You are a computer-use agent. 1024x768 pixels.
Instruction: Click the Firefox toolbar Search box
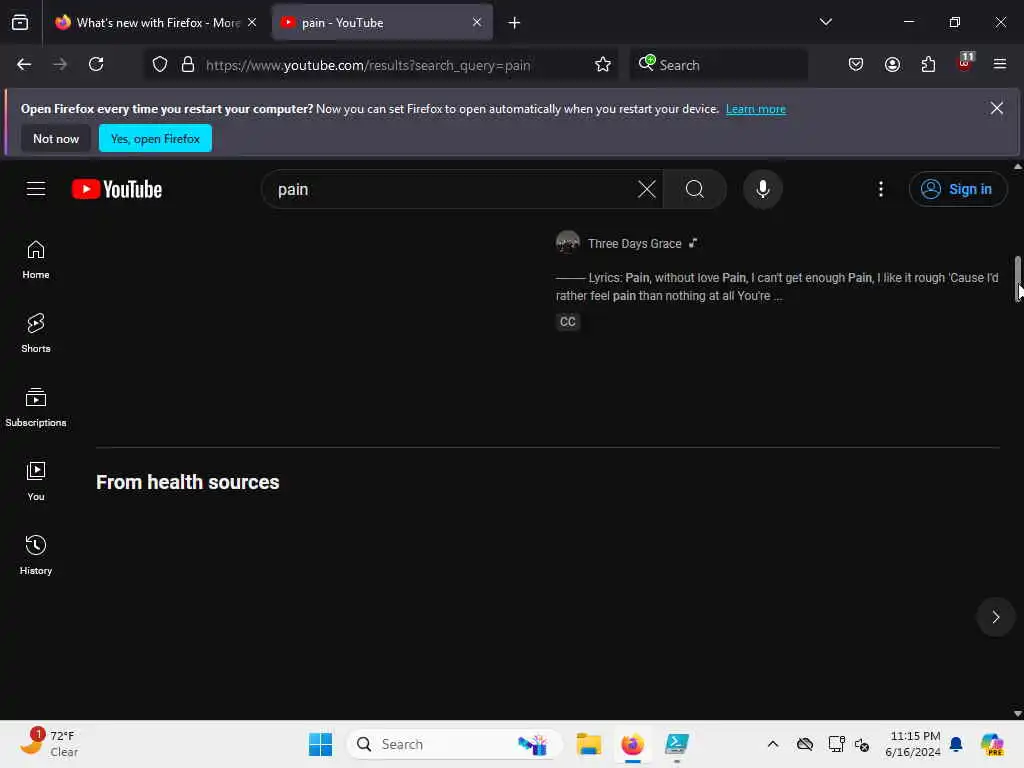pos(718,65)
